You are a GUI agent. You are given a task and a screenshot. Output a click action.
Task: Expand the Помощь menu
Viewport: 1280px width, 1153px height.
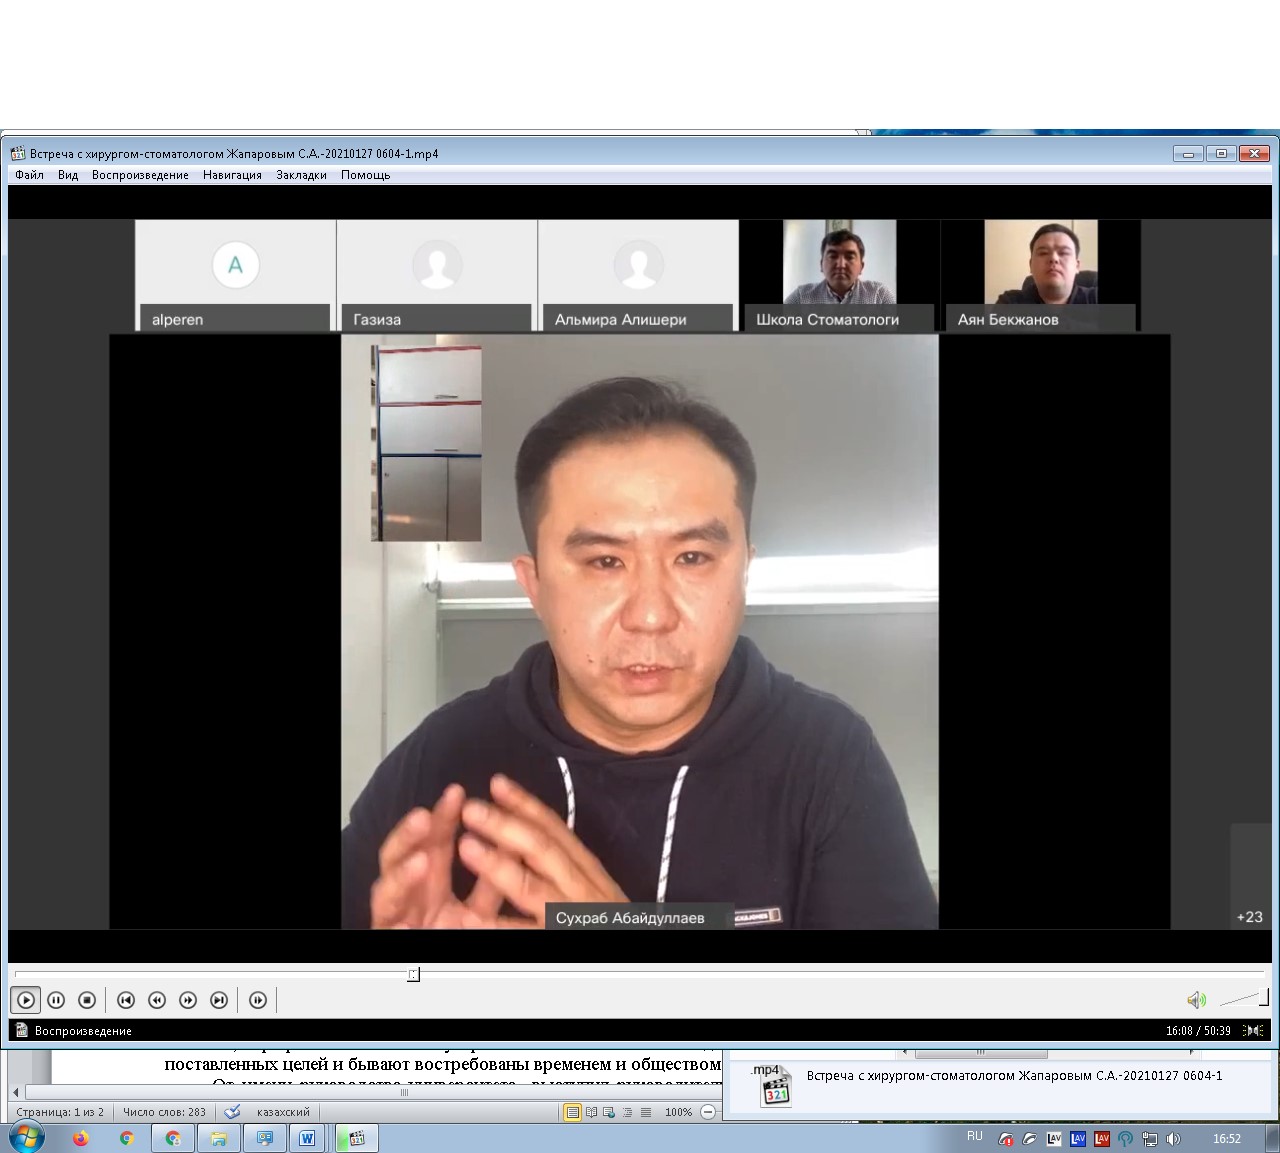tap(365, 175)
